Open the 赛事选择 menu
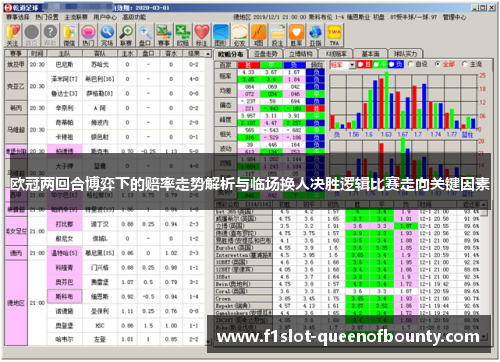Image resolution: width=500 pixels, height=362 pixels. [18, 17]
